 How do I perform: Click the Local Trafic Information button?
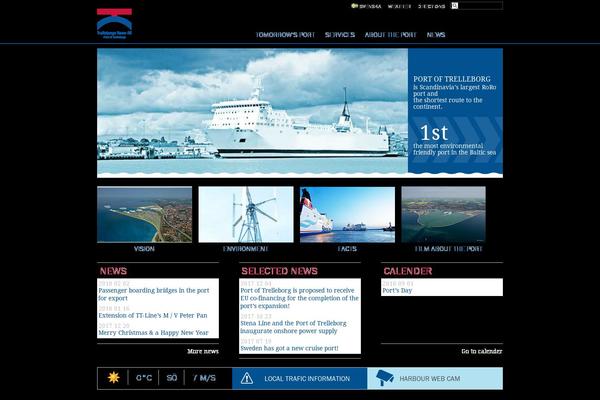click(299, 378)
